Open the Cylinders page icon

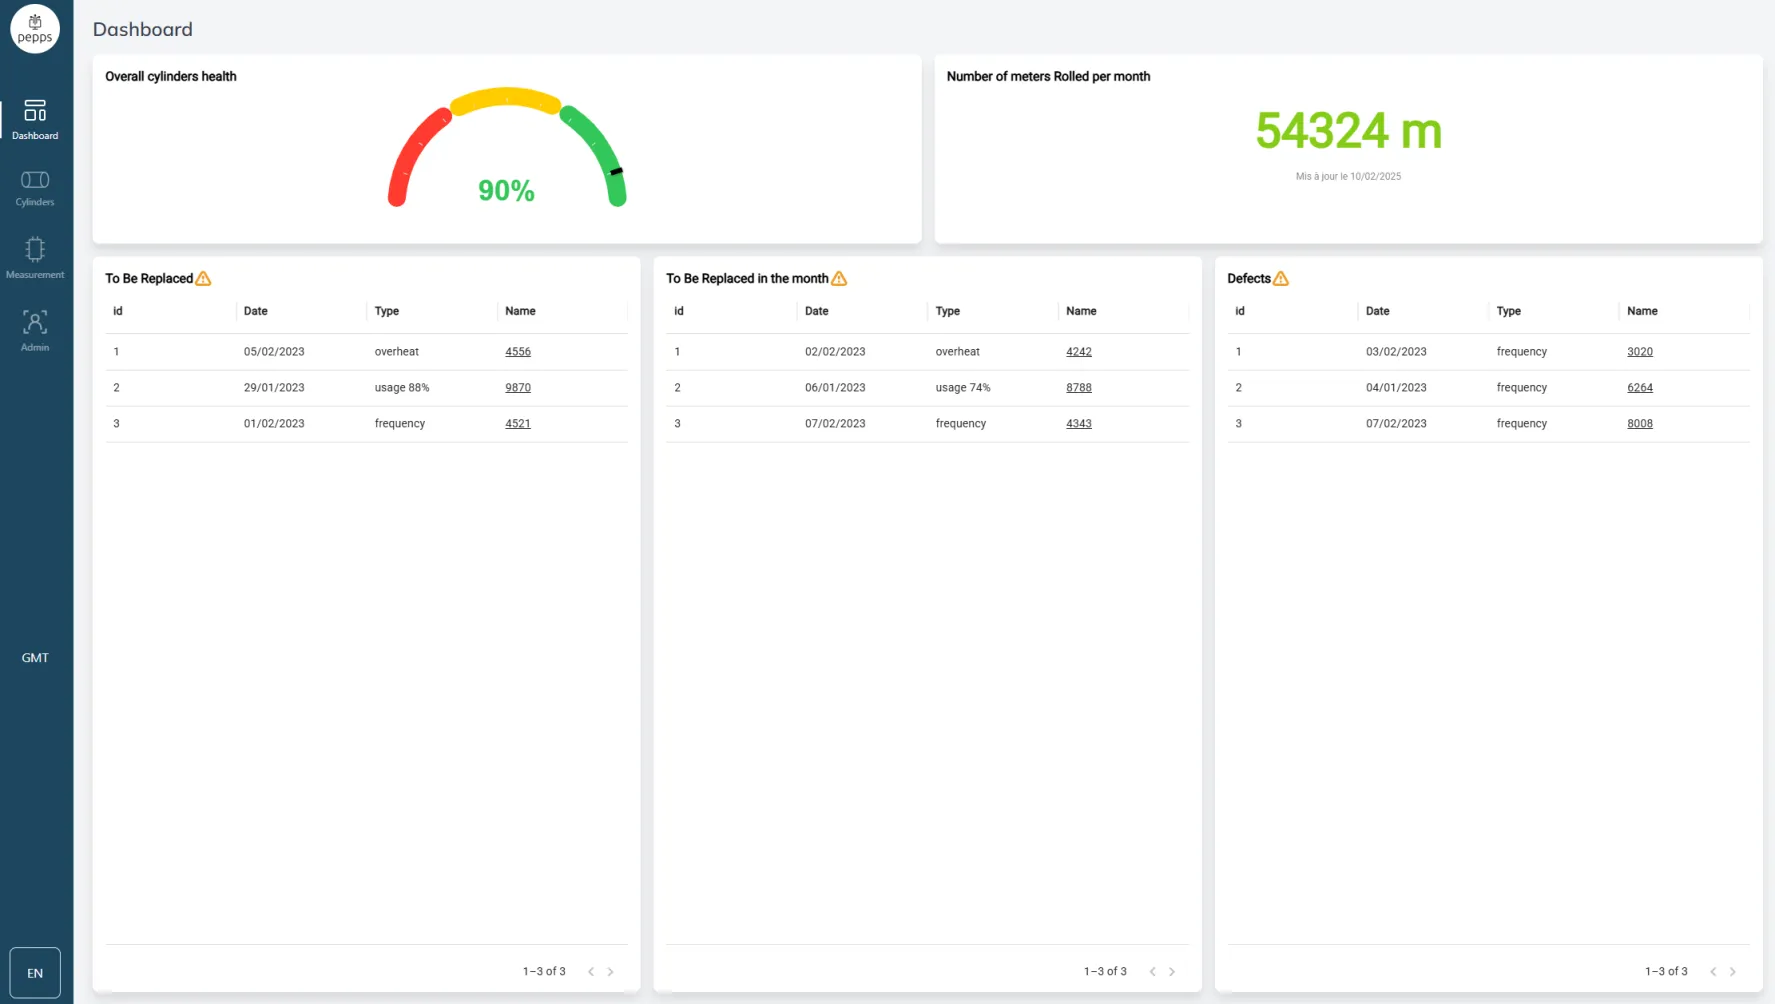(x=35, y=181)
